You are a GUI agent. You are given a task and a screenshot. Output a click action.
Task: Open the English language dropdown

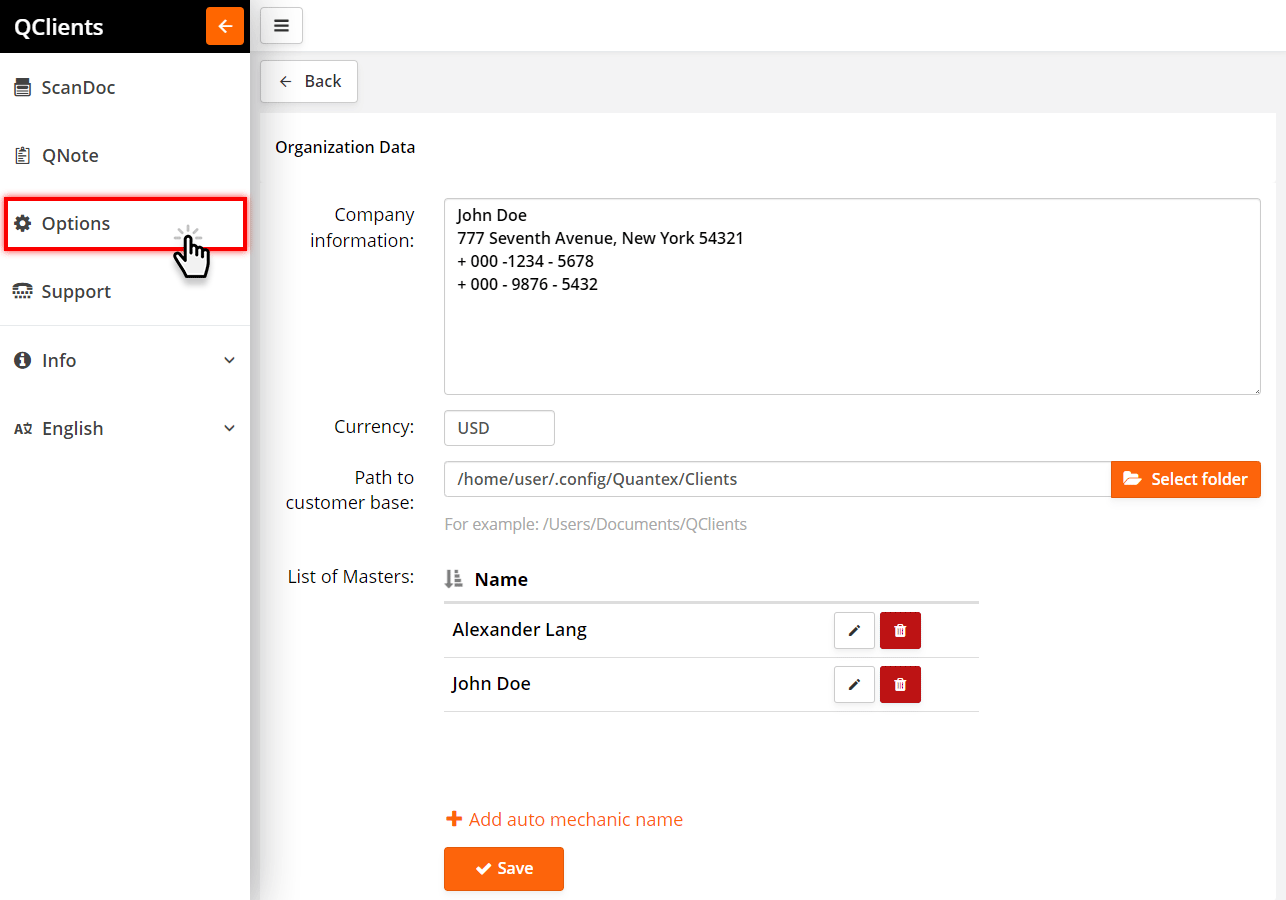(125, 428)
